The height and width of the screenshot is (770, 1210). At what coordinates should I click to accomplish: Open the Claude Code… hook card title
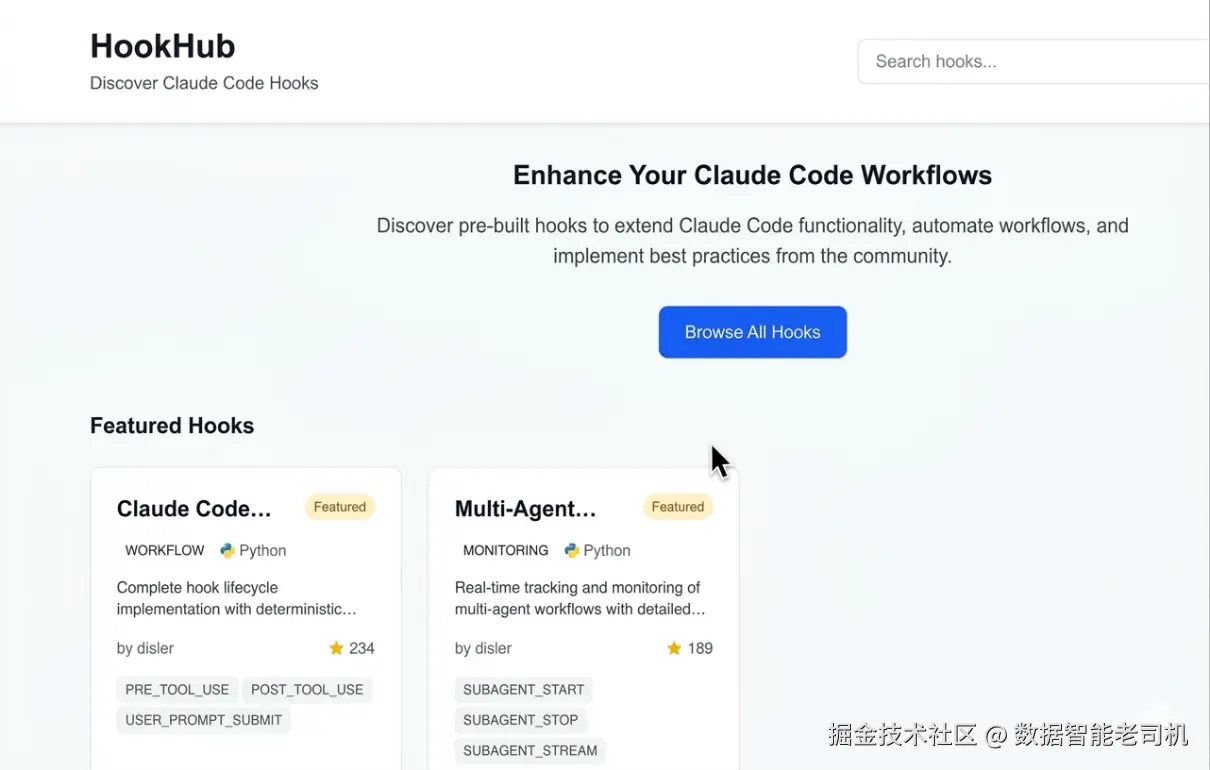pos(194,509)
